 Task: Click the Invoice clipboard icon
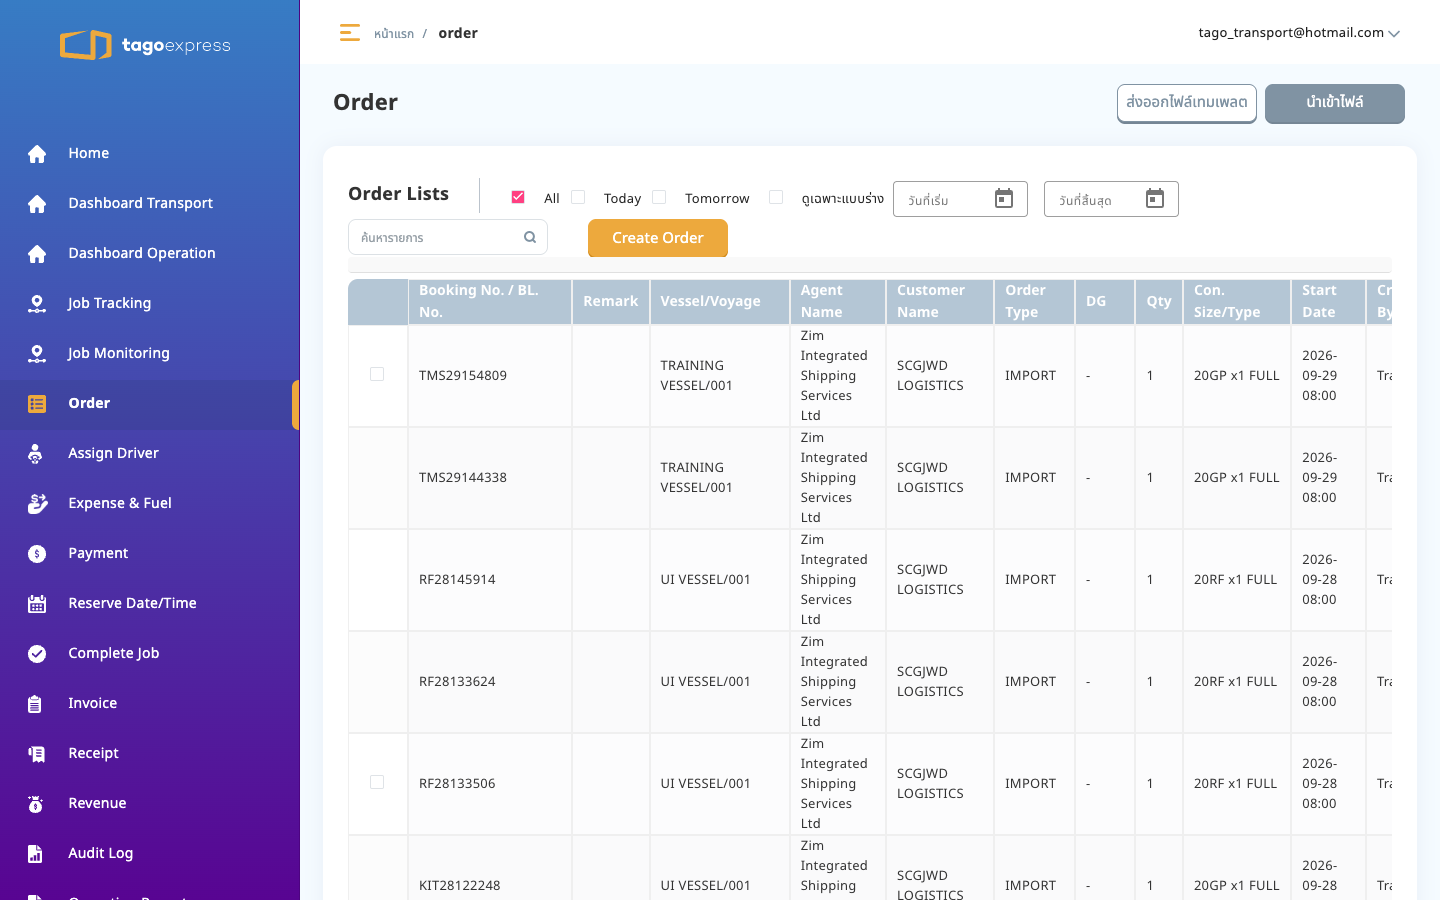(x=35, y=703)
